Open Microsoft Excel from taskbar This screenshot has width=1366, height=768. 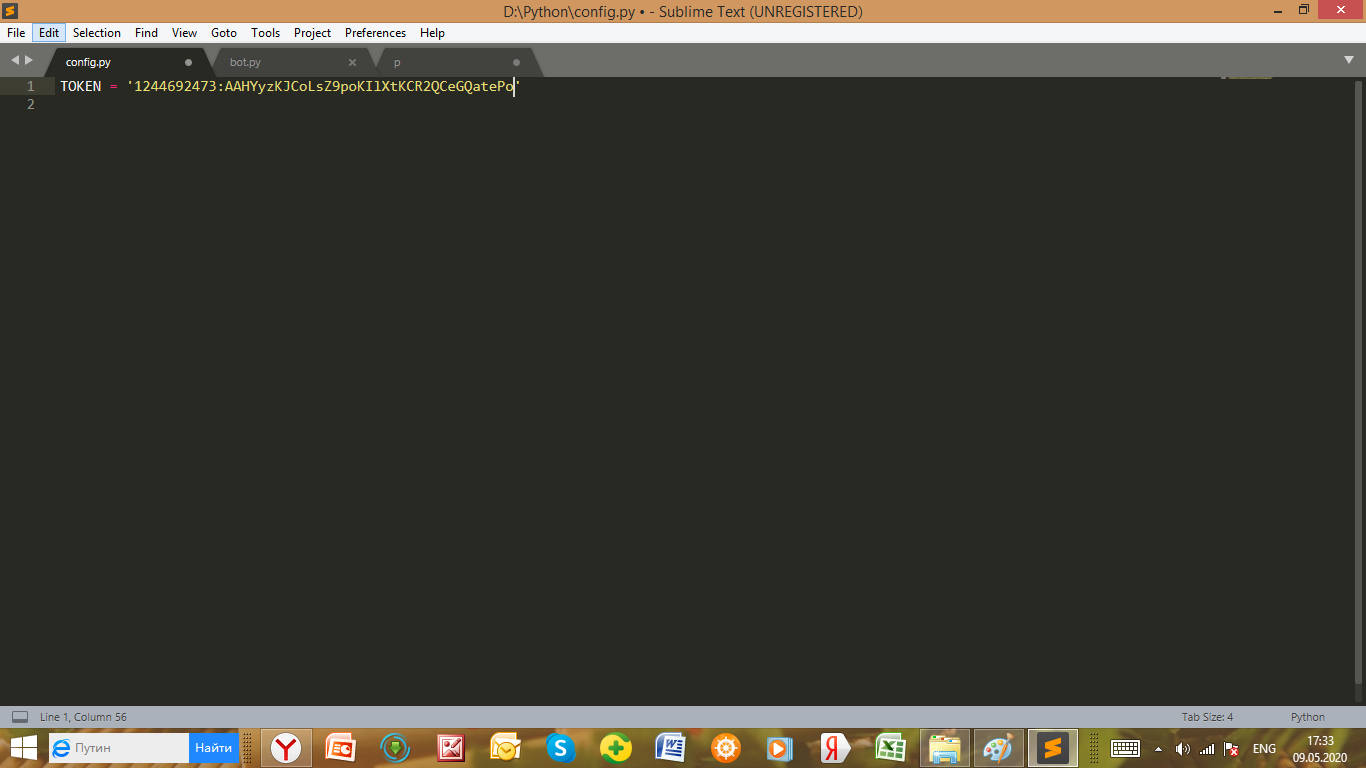tap(890, 748)
